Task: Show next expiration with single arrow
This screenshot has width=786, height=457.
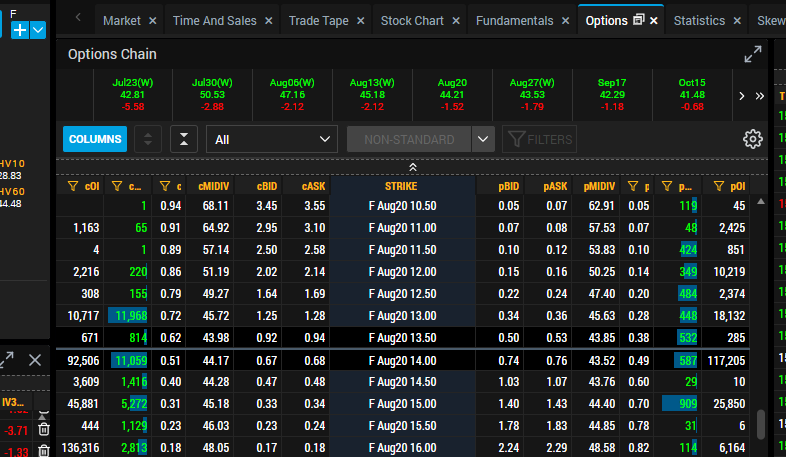Action: [x=742, y=96]
